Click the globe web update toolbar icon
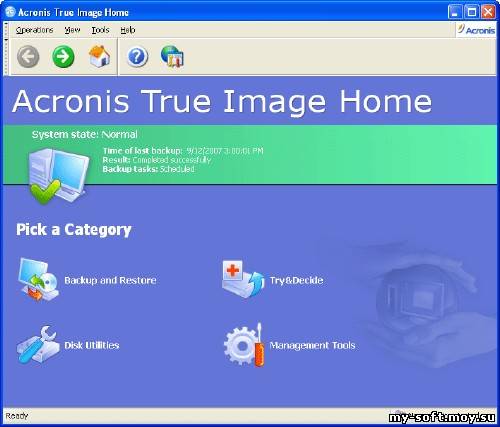The image size is (500, 427). pyautogui.click(x=172, y=57)
